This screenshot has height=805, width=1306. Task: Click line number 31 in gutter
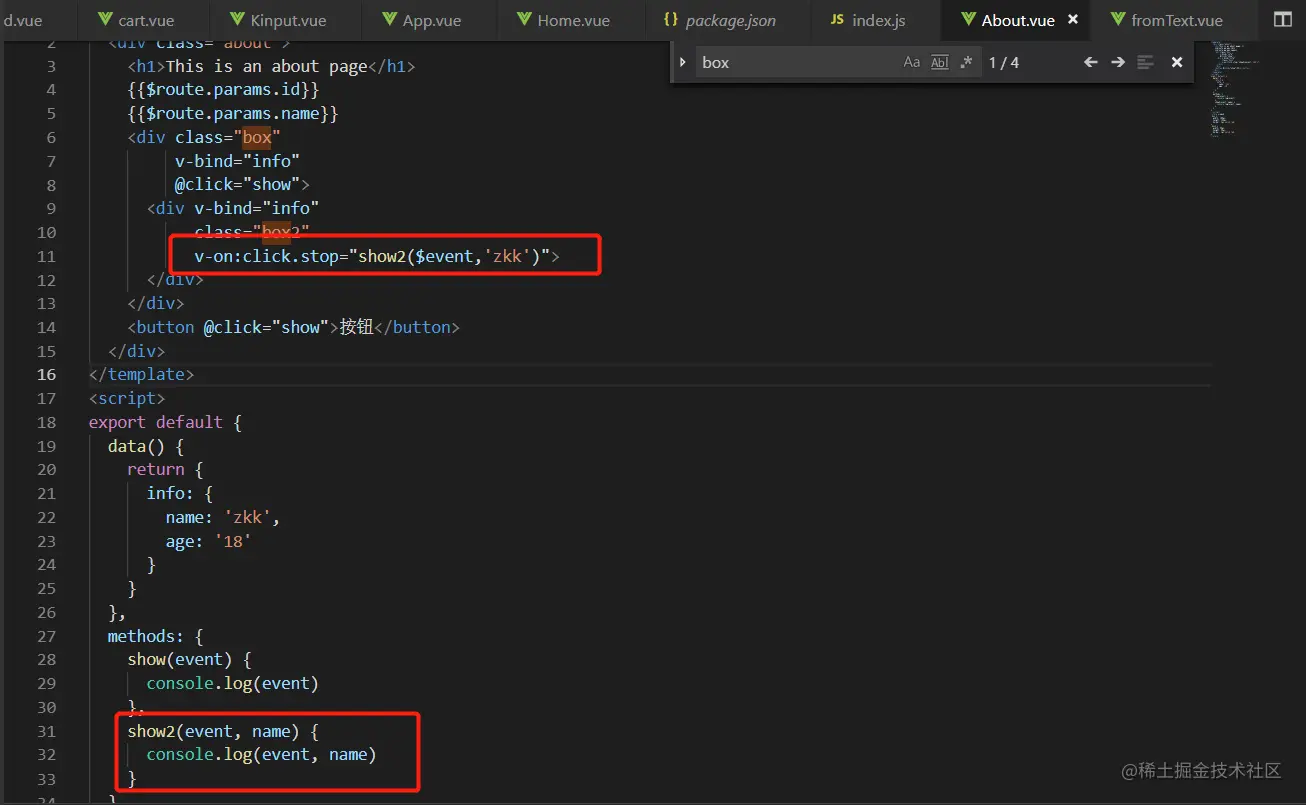coord(46,731)
